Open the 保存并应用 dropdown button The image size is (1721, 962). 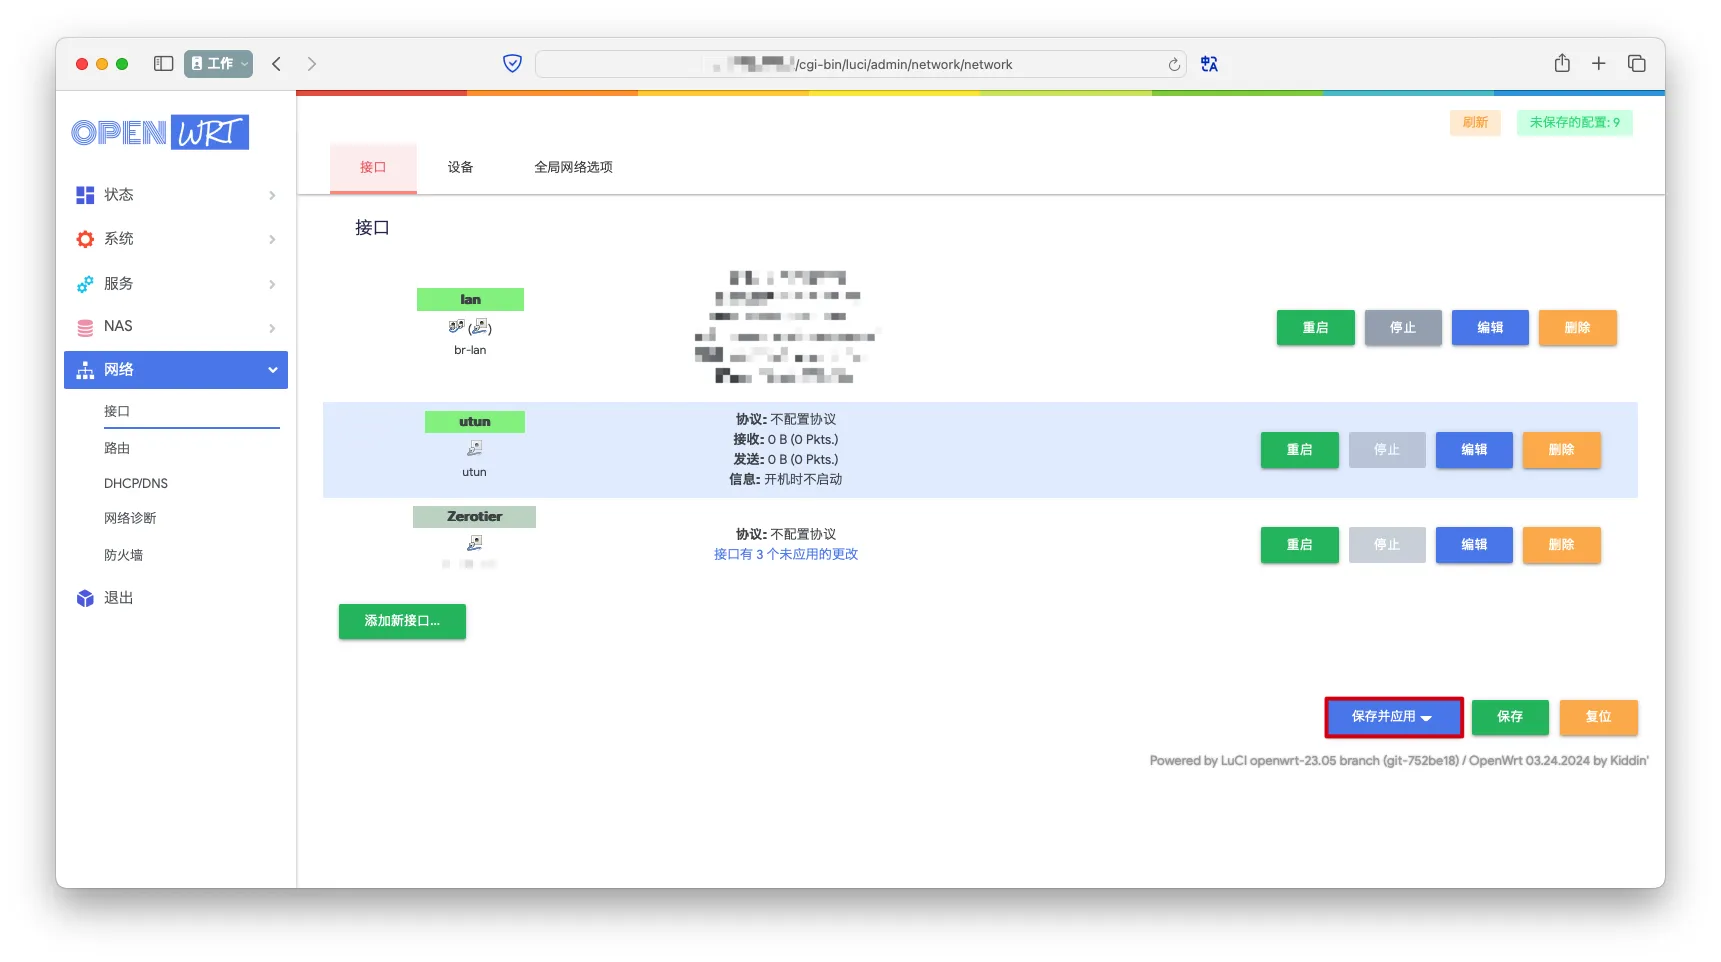1393,717
